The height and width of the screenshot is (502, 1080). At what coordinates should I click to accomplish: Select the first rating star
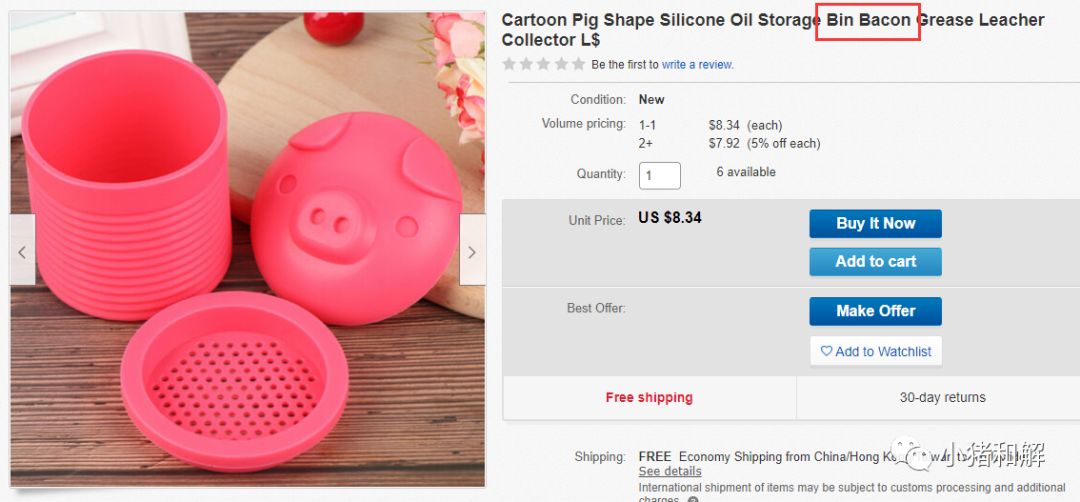tap(509, 64)
